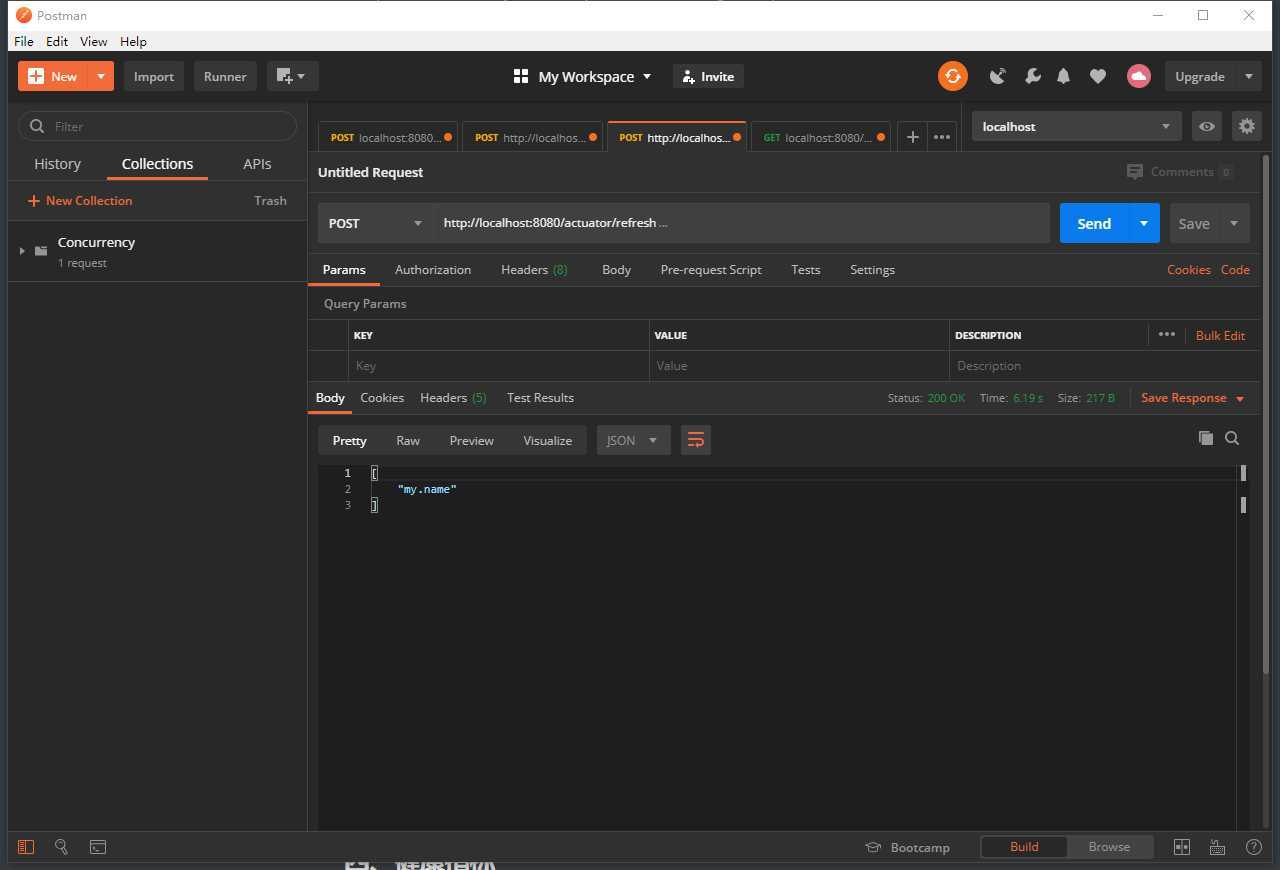
Task: Open Find and Replace icon in status bar
Action: (61, 847)
